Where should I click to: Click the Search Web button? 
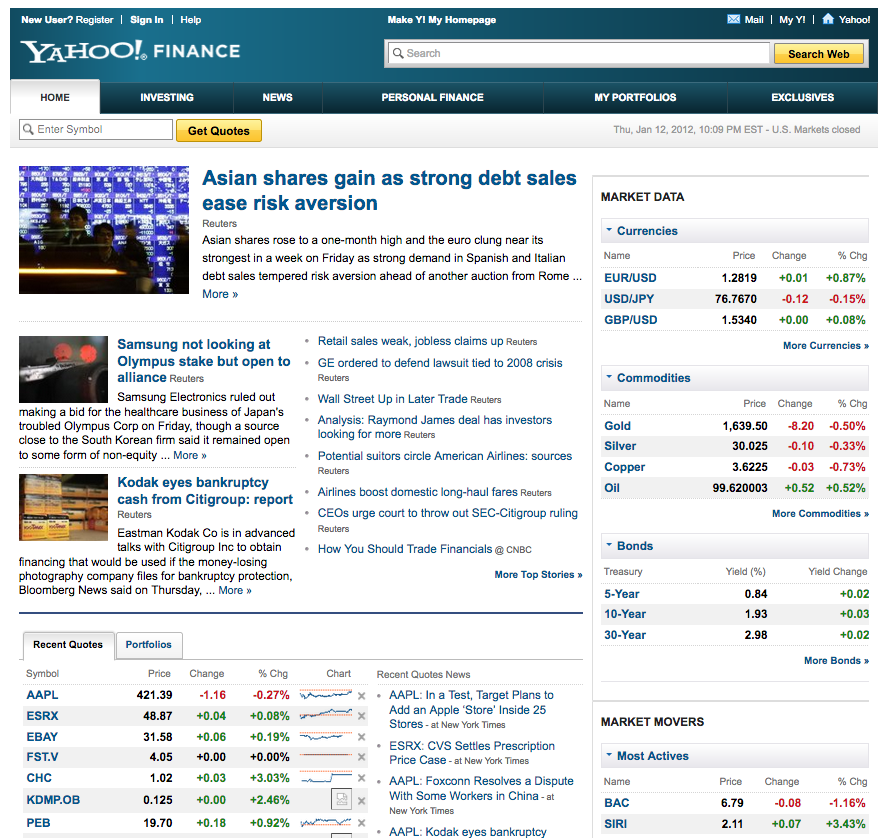pos(819,54)
